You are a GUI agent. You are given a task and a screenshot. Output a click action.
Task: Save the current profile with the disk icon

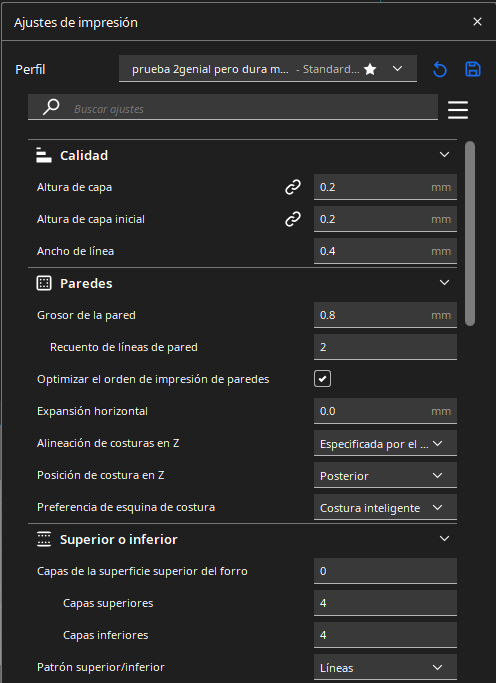pos(472,69)
